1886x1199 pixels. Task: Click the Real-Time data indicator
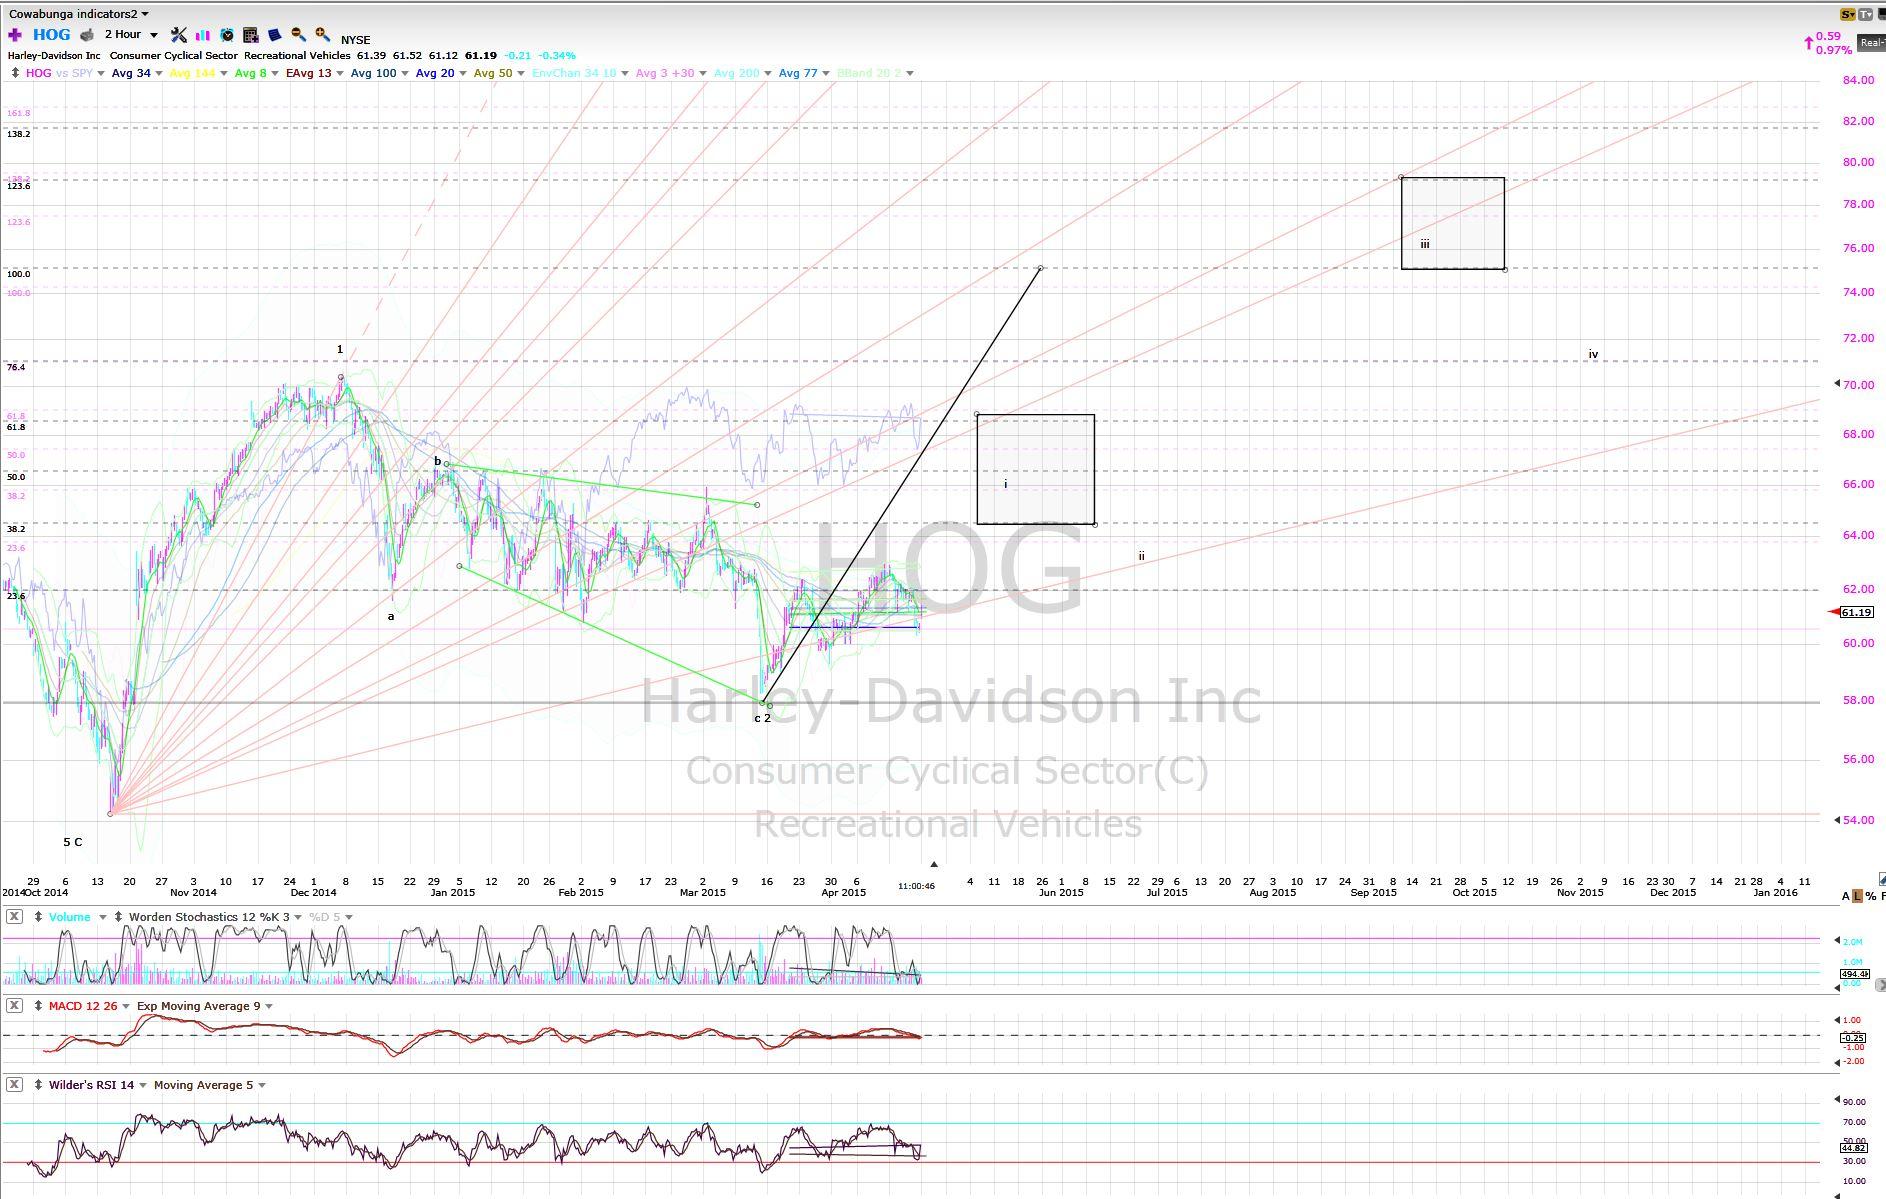pos(1871,42)
